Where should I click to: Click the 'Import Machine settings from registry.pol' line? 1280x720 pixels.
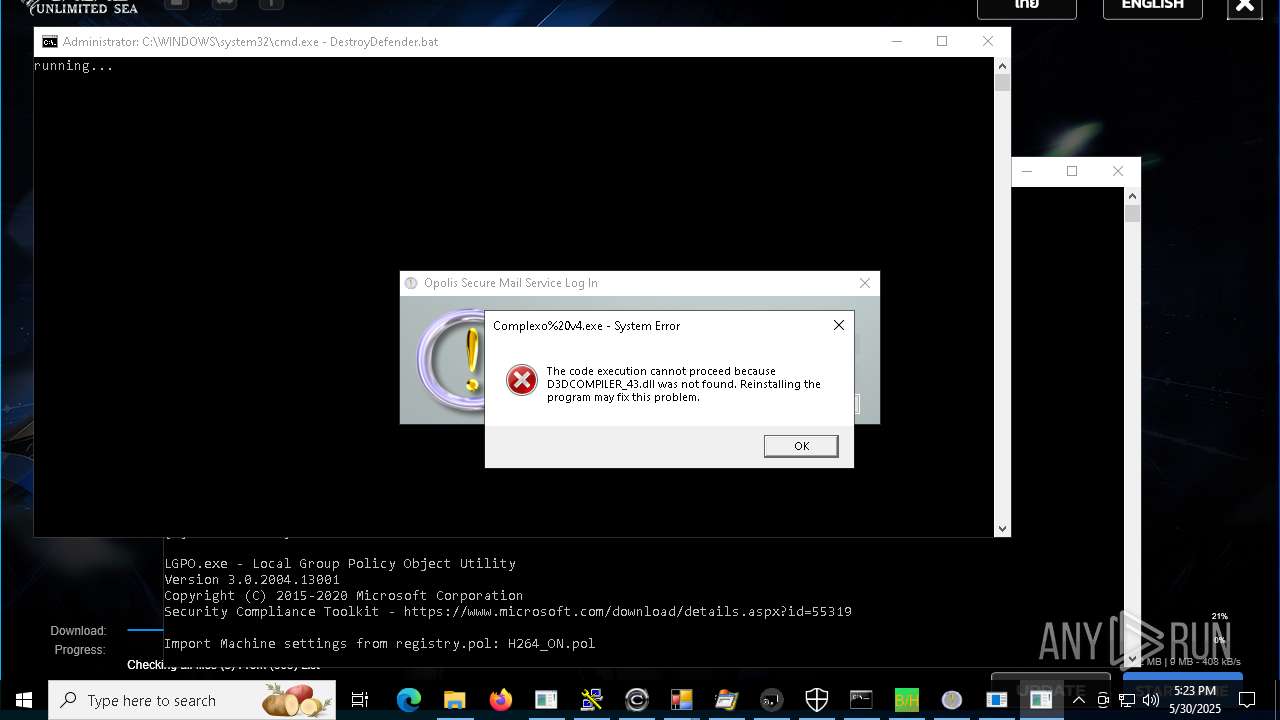[x=380, y=643]
